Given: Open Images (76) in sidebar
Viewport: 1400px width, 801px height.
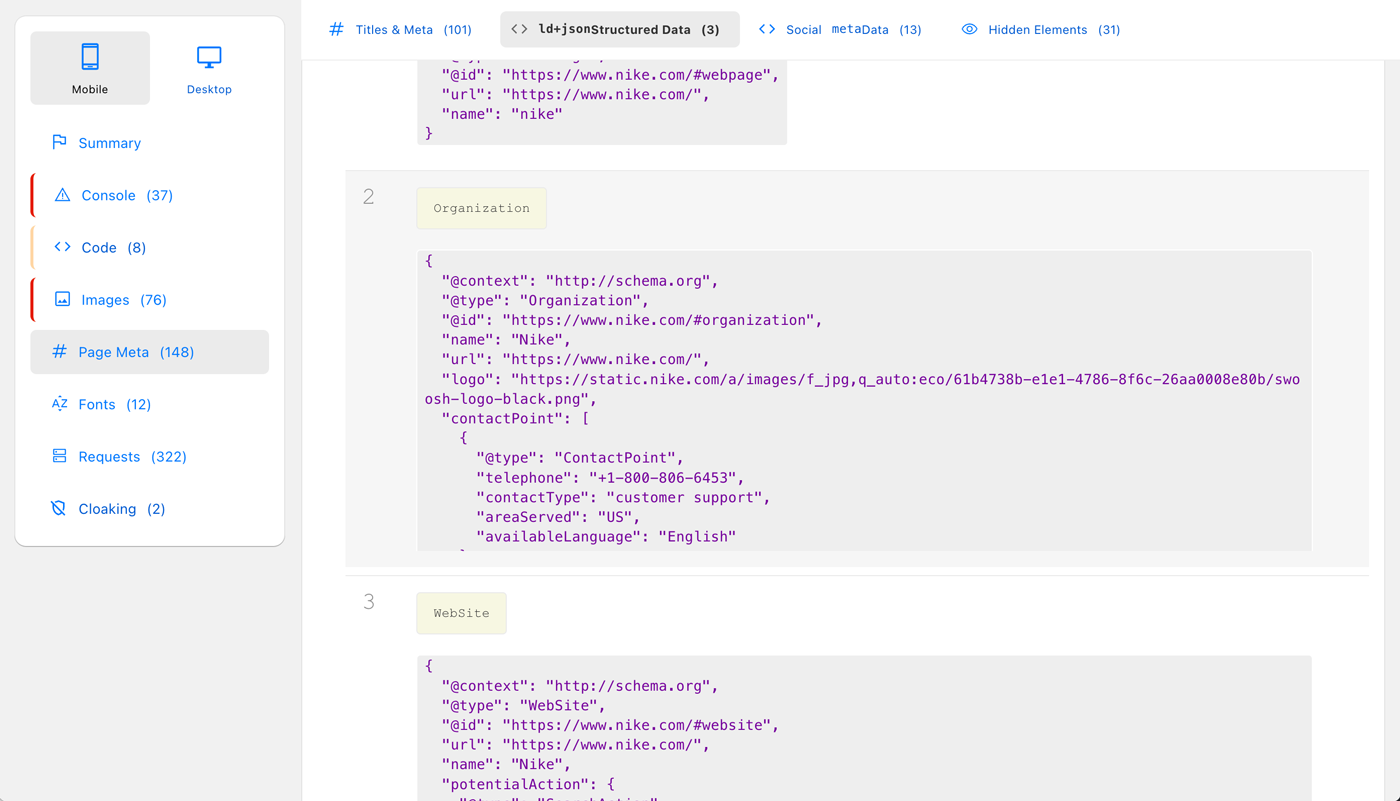Looking at the screenshot, I should click(x=150, y=300).
